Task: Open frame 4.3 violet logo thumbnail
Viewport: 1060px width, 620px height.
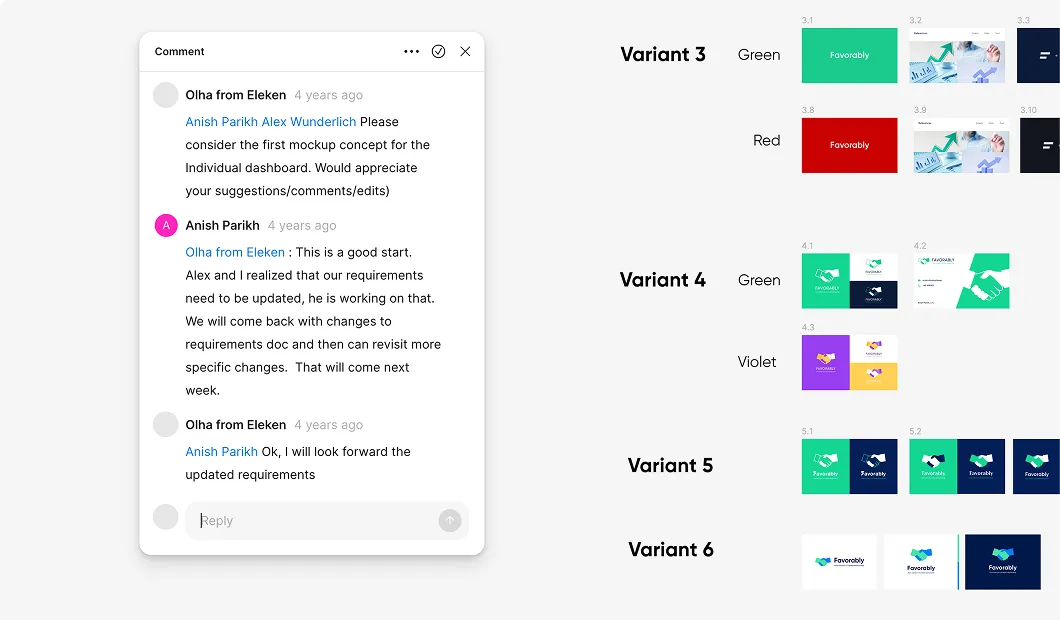Action: pyautogui.click(x=849, y=362)
